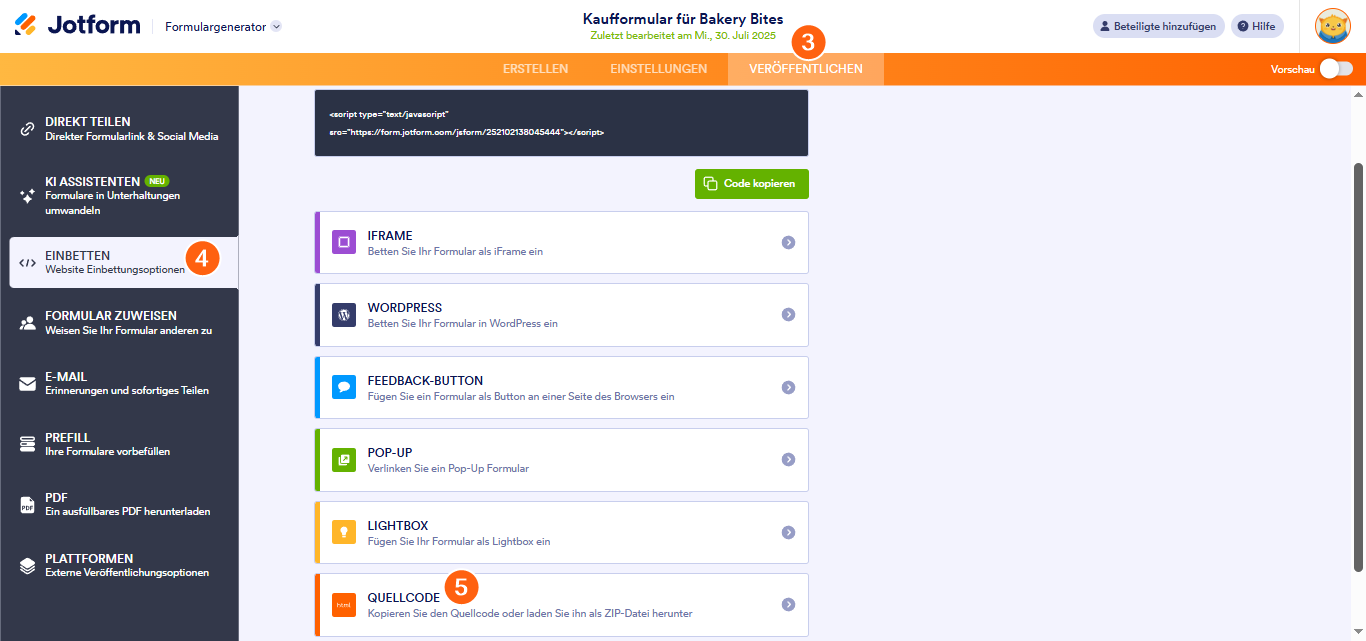Expand the POP-UP option arrow

(x=788, y=460)
